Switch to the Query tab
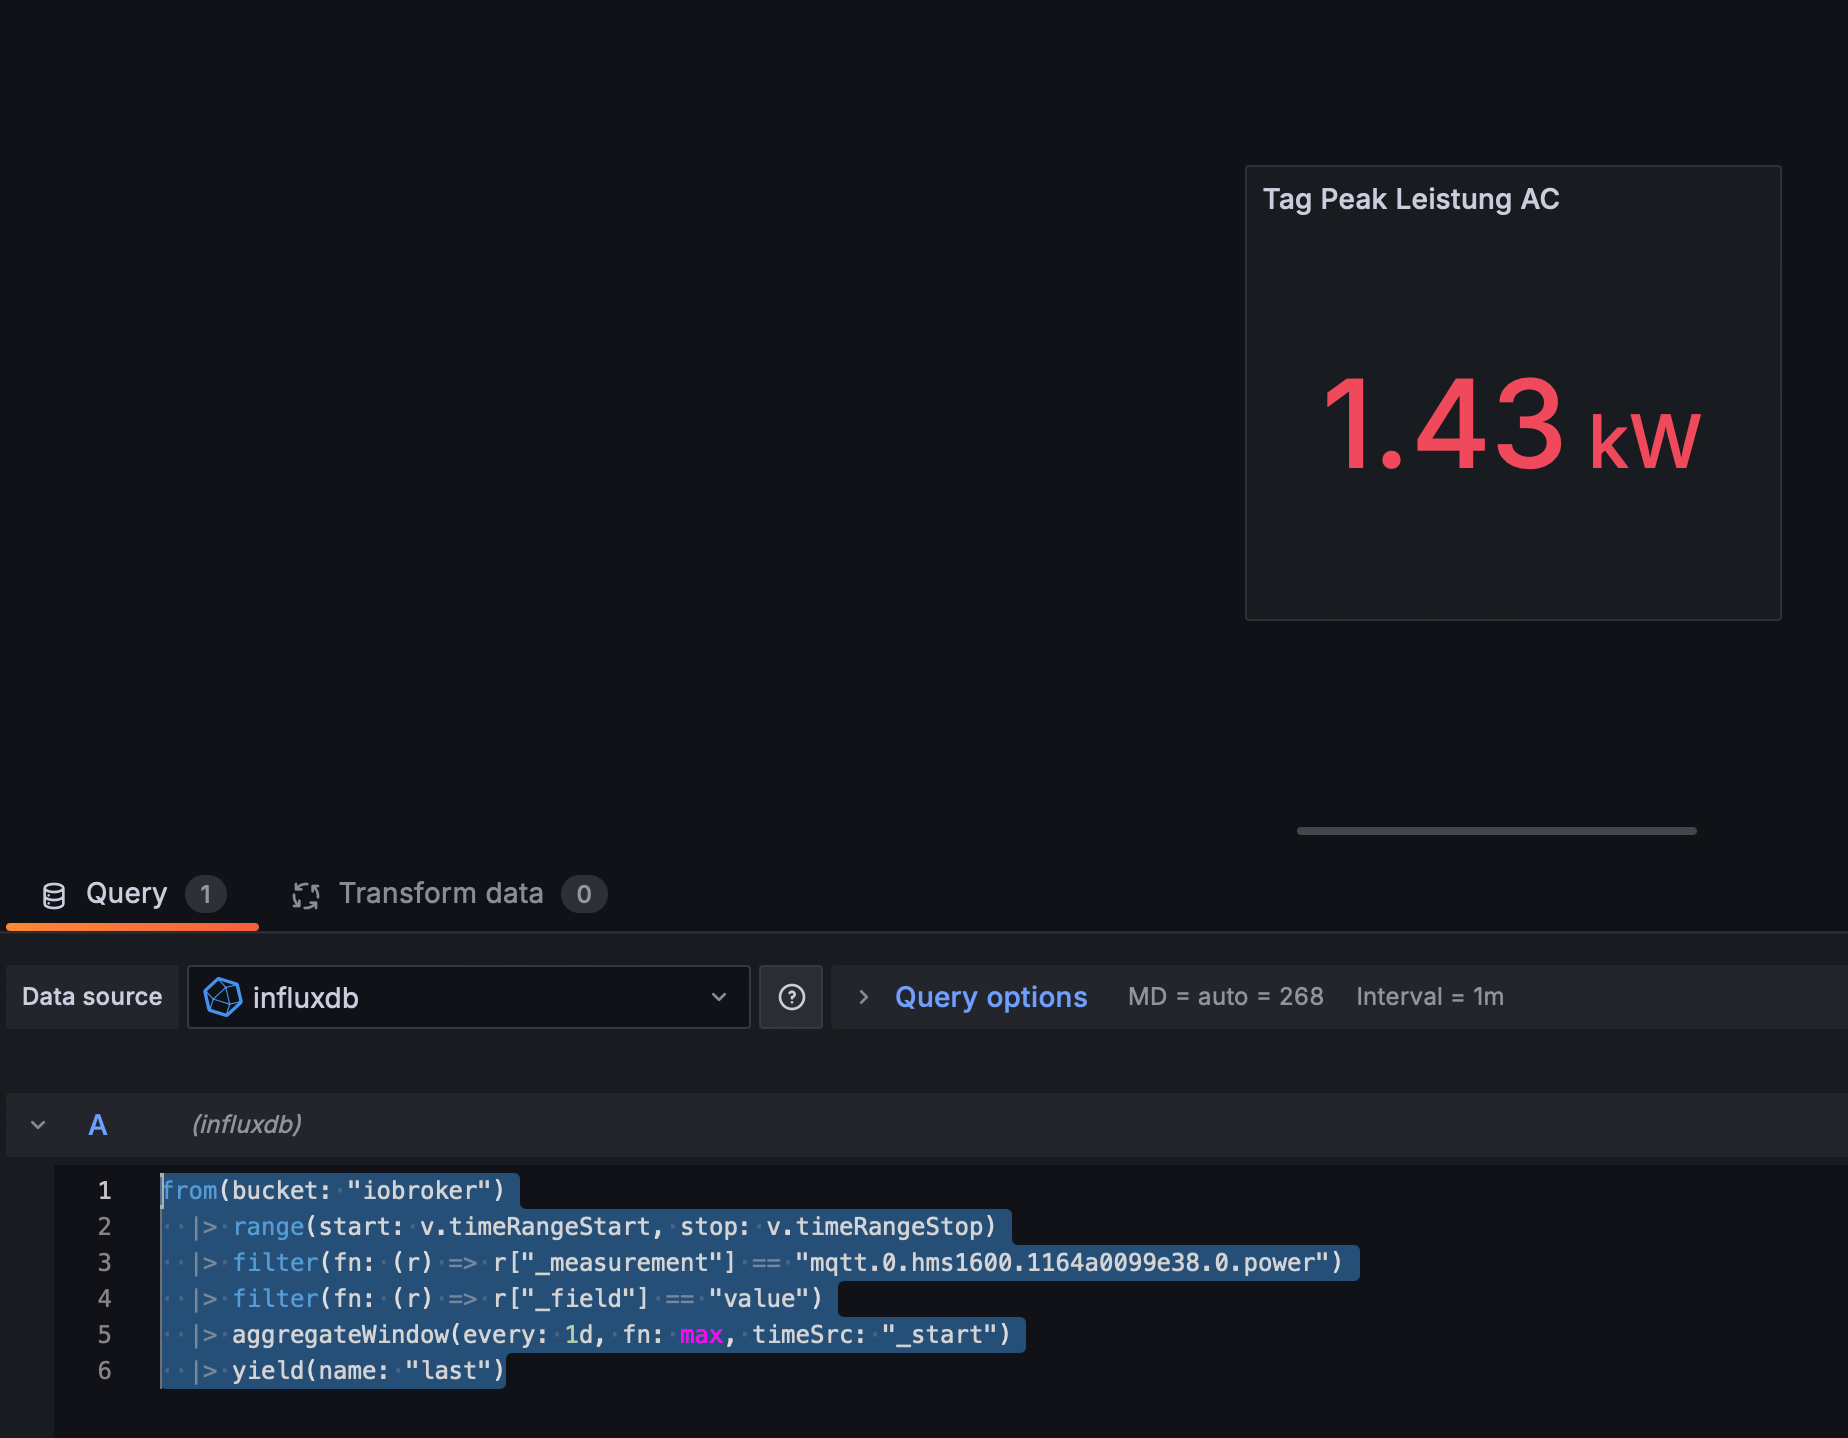The image size is (1848, 1438). [x=132, y=894]
